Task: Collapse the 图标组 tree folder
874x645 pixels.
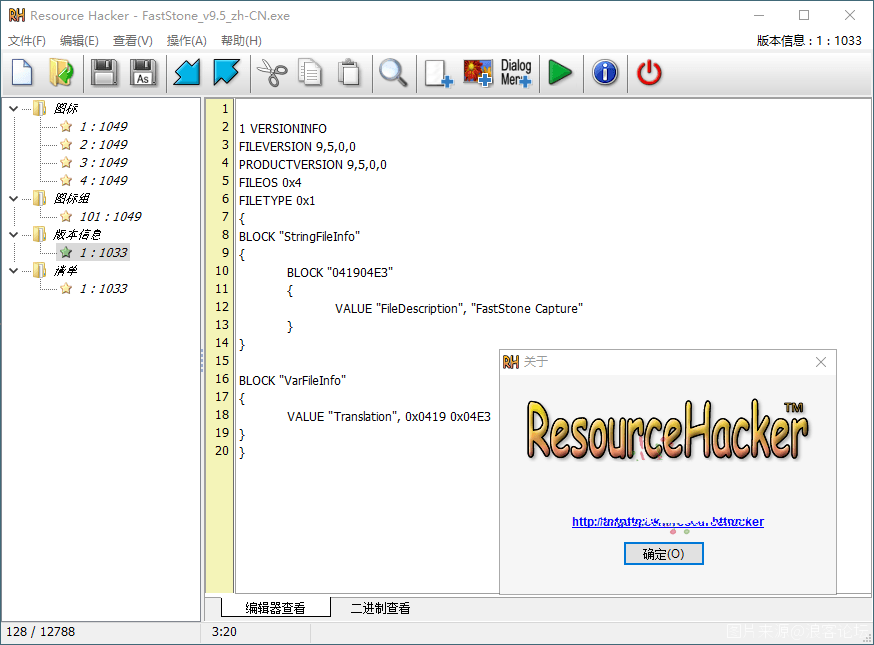Action: point(13,198)
